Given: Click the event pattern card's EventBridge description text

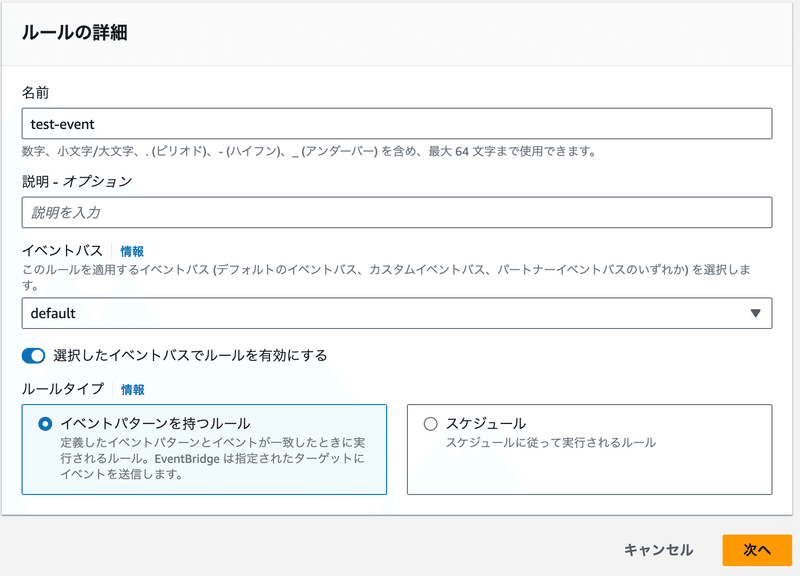Looking at the screenshot, I should click(213, 458).
